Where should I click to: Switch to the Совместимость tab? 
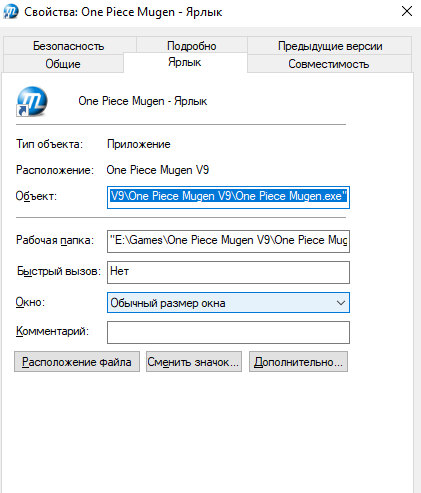[329, 64]
